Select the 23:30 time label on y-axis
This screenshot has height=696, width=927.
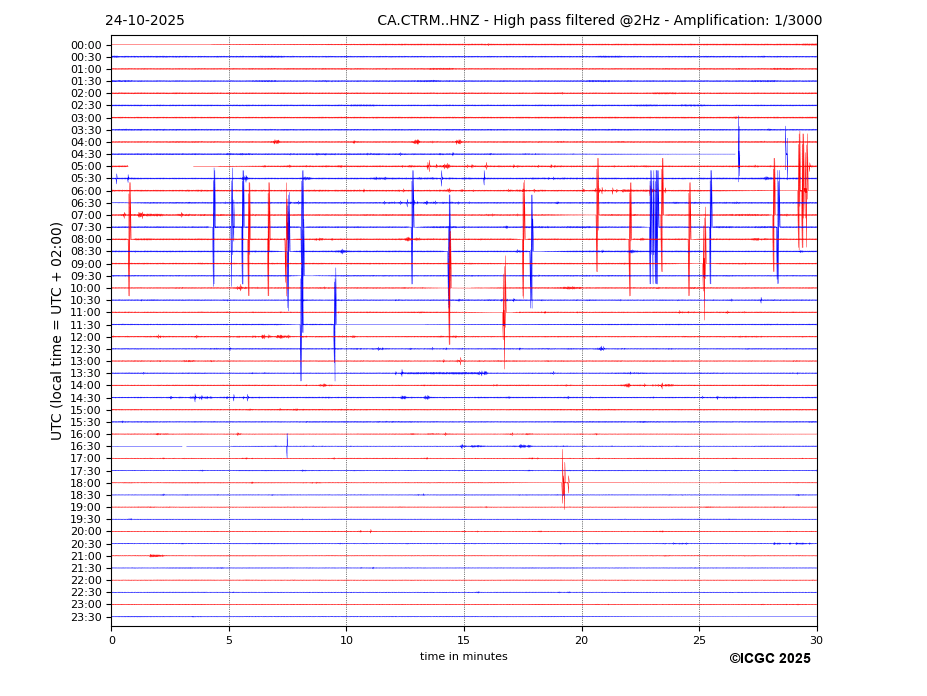tap(85, 617)
